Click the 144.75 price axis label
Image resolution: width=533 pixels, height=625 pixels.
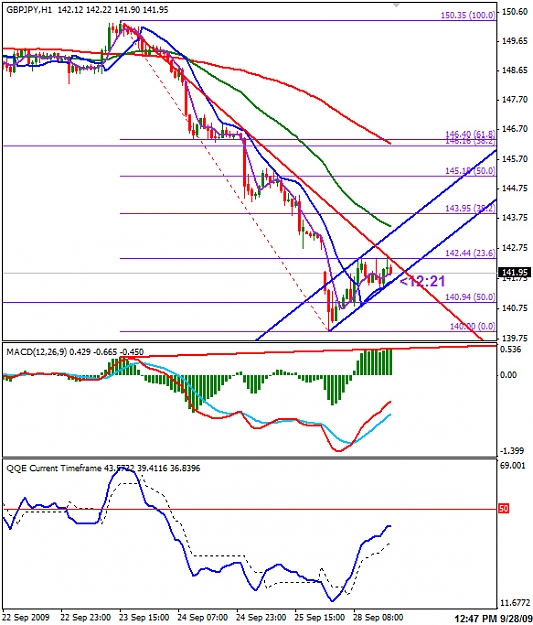[514, 189]
